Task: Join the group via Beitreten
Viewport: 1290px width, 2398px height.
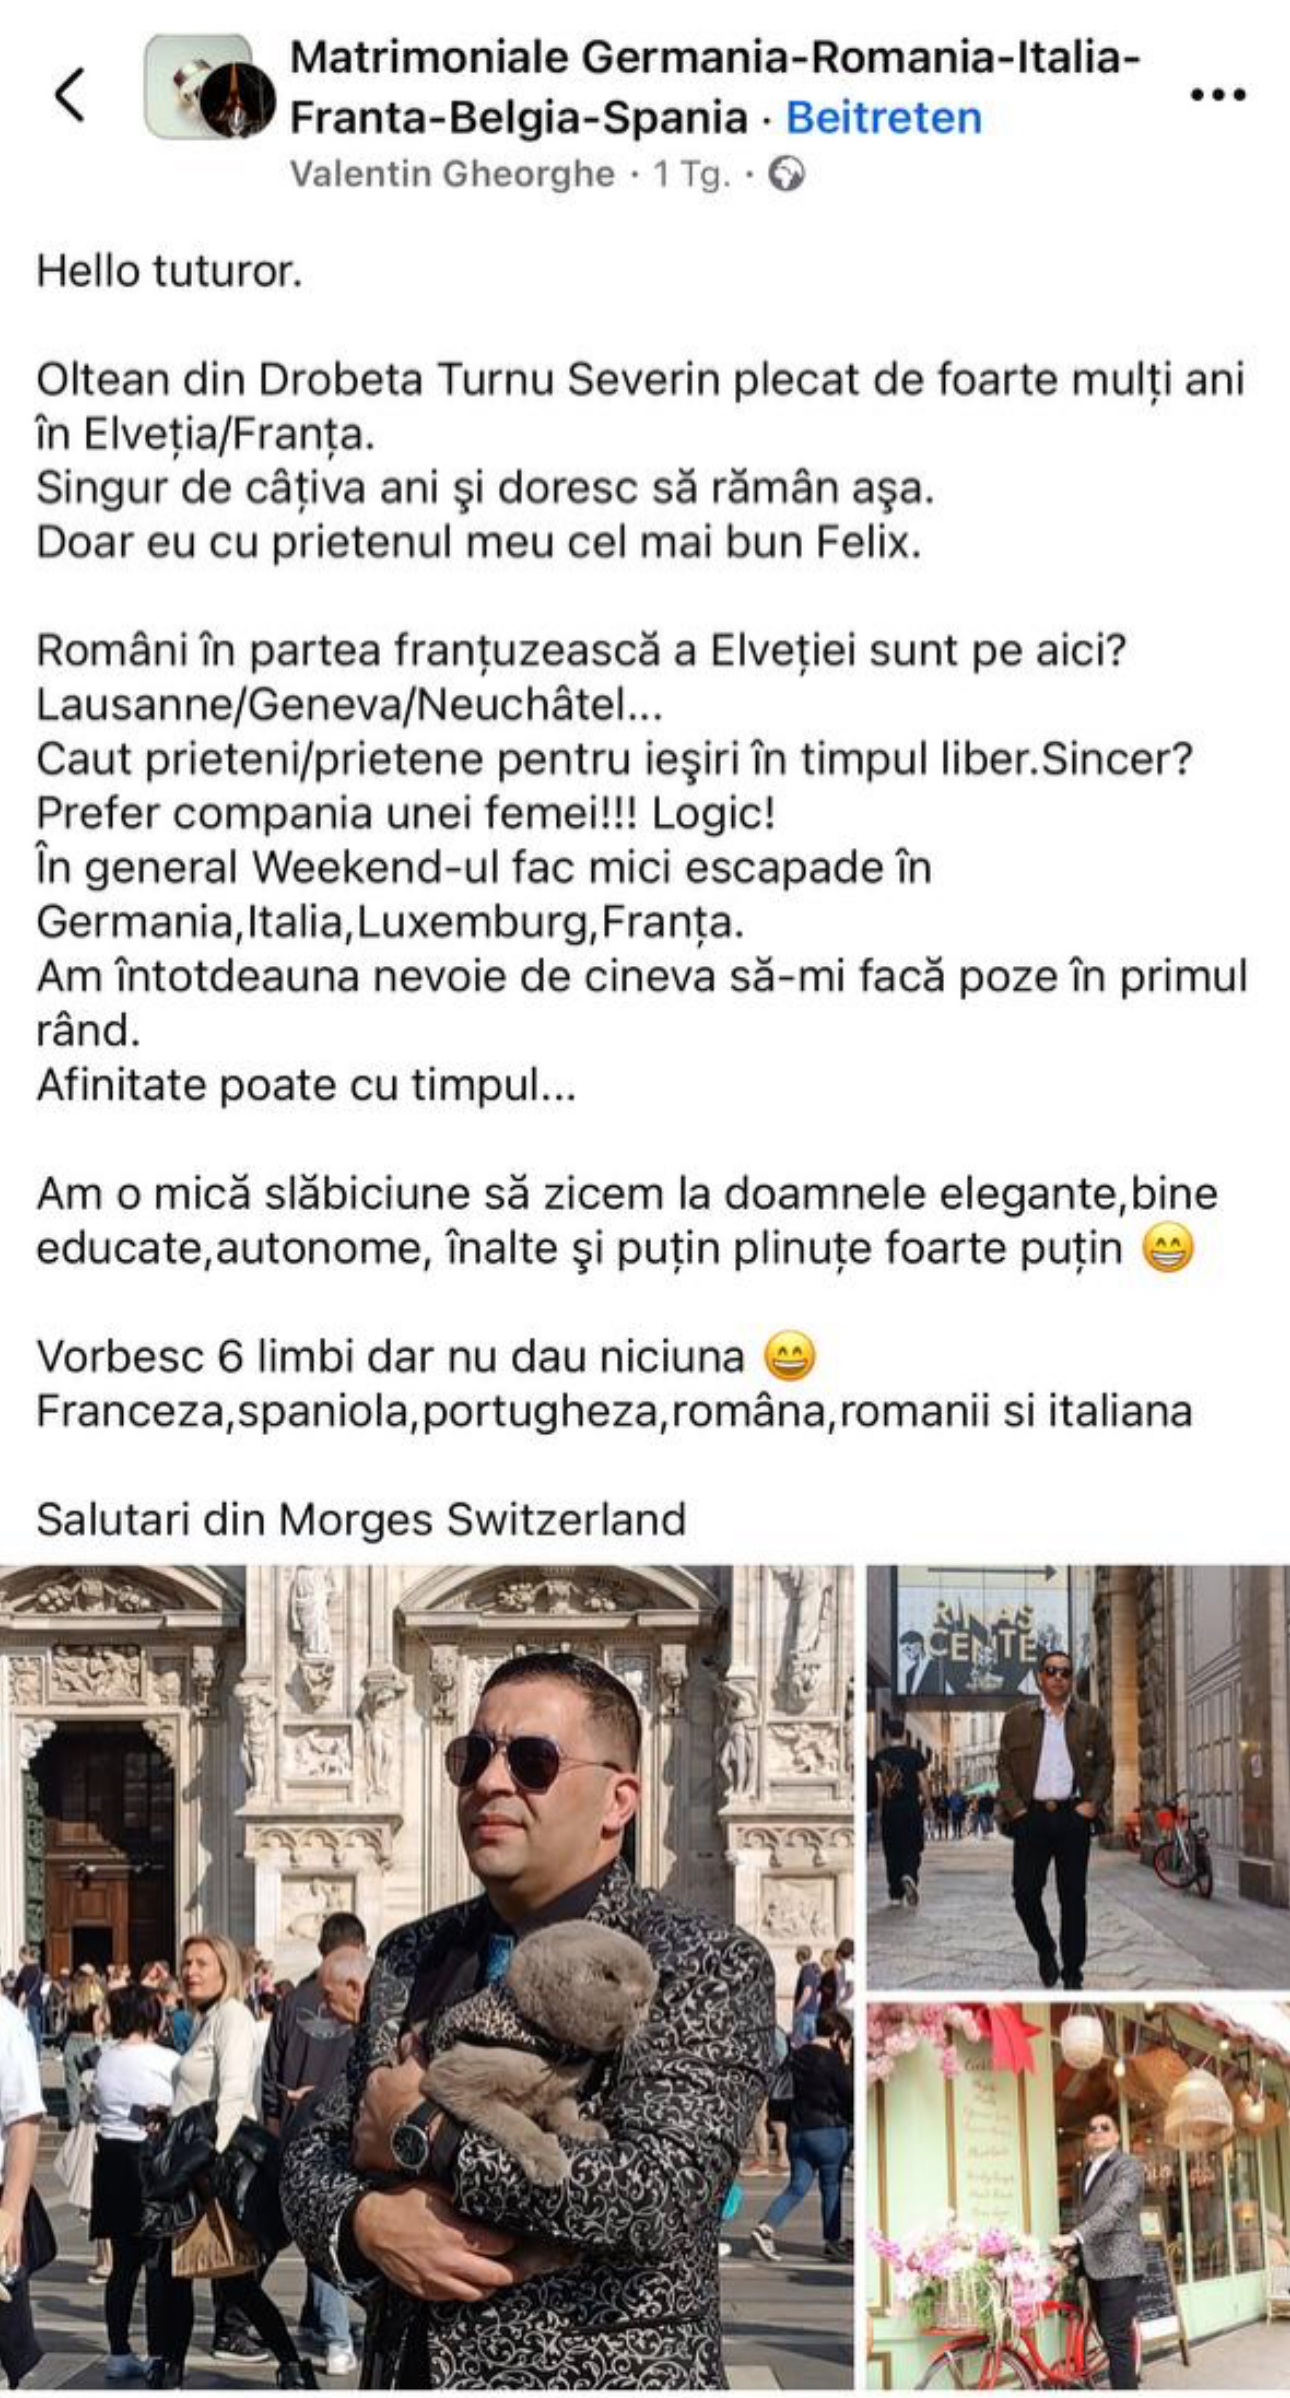Action: (x=884, y=118)
